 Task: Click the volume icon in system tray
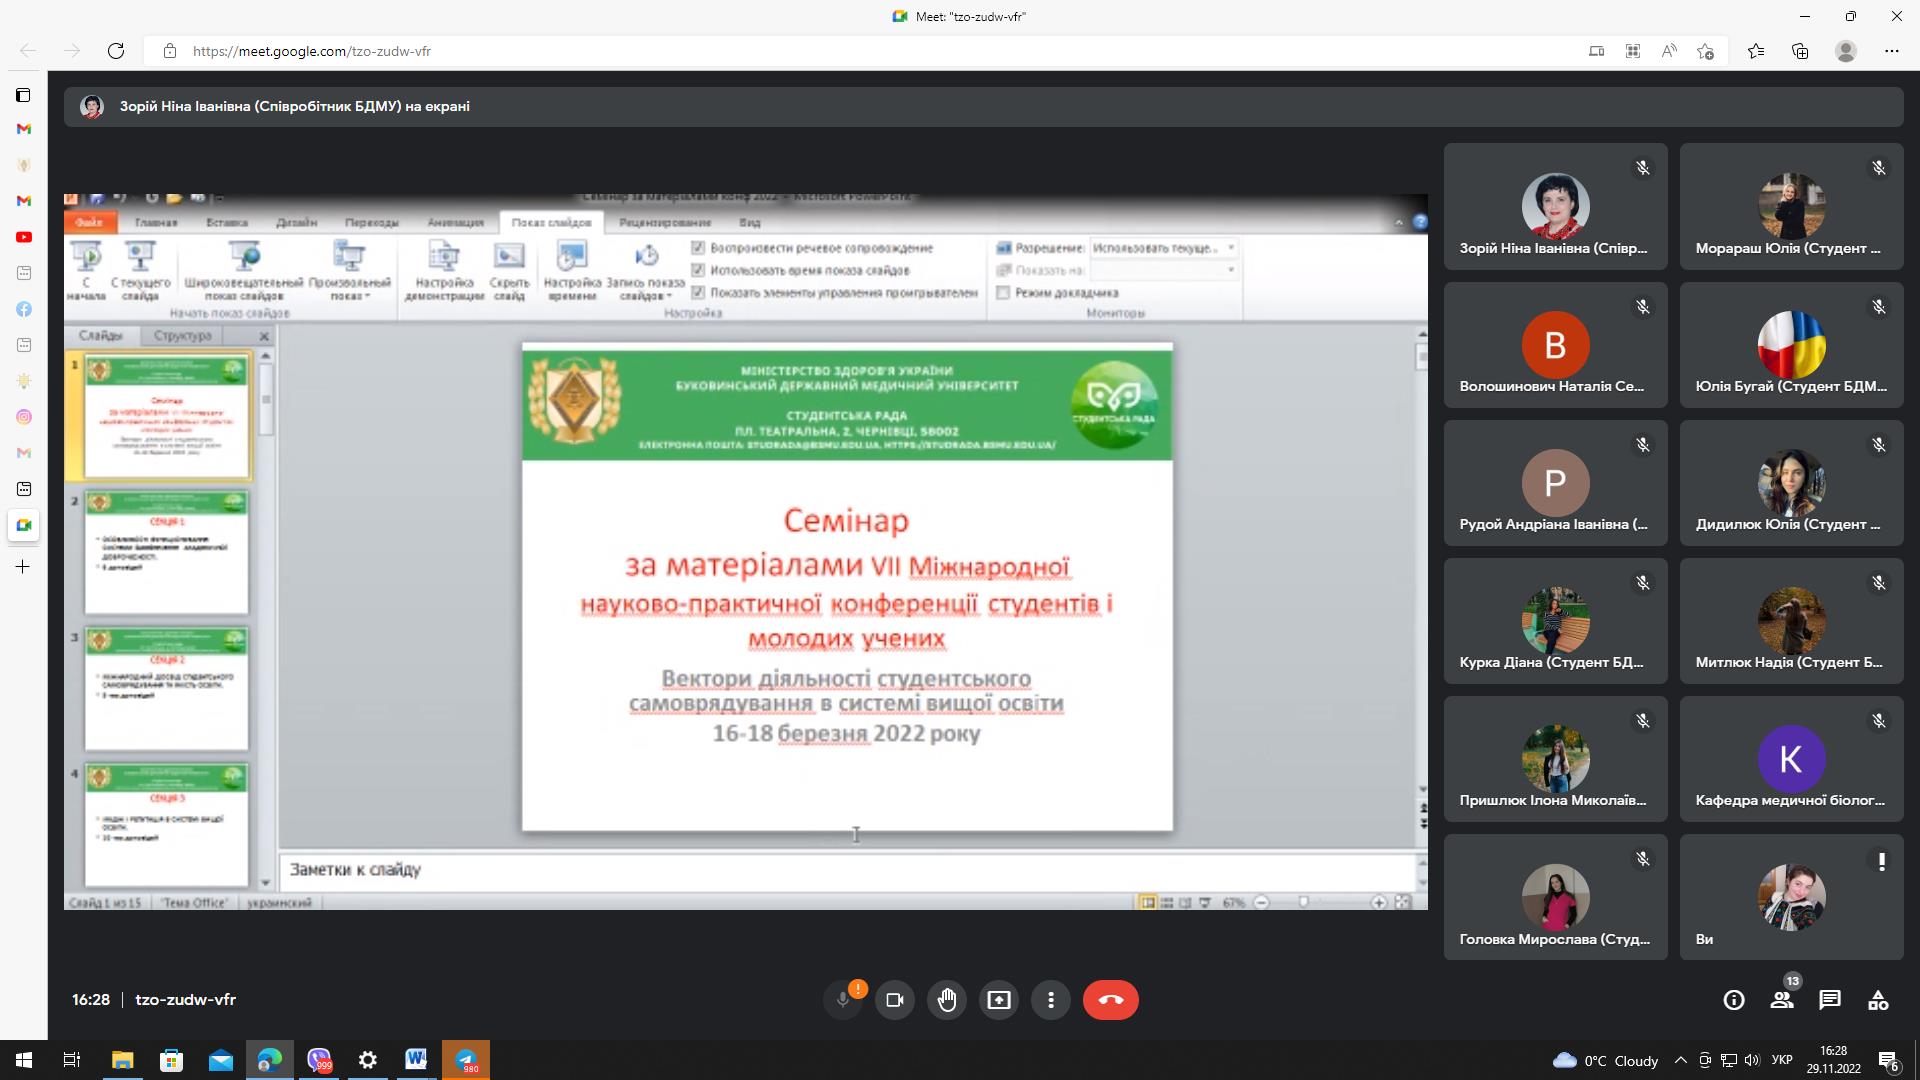pyautogui.click(x=1752, y=1061)
